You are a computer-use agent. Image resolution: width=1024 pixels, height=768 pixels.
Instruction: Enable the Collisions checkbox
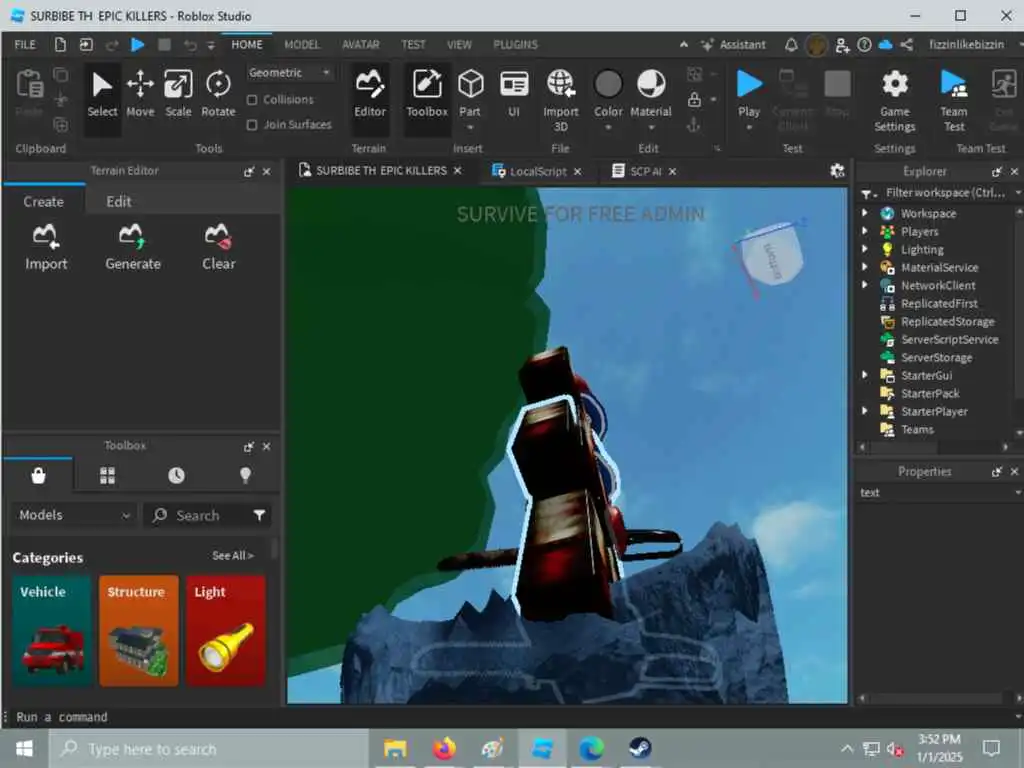point(252,100)
